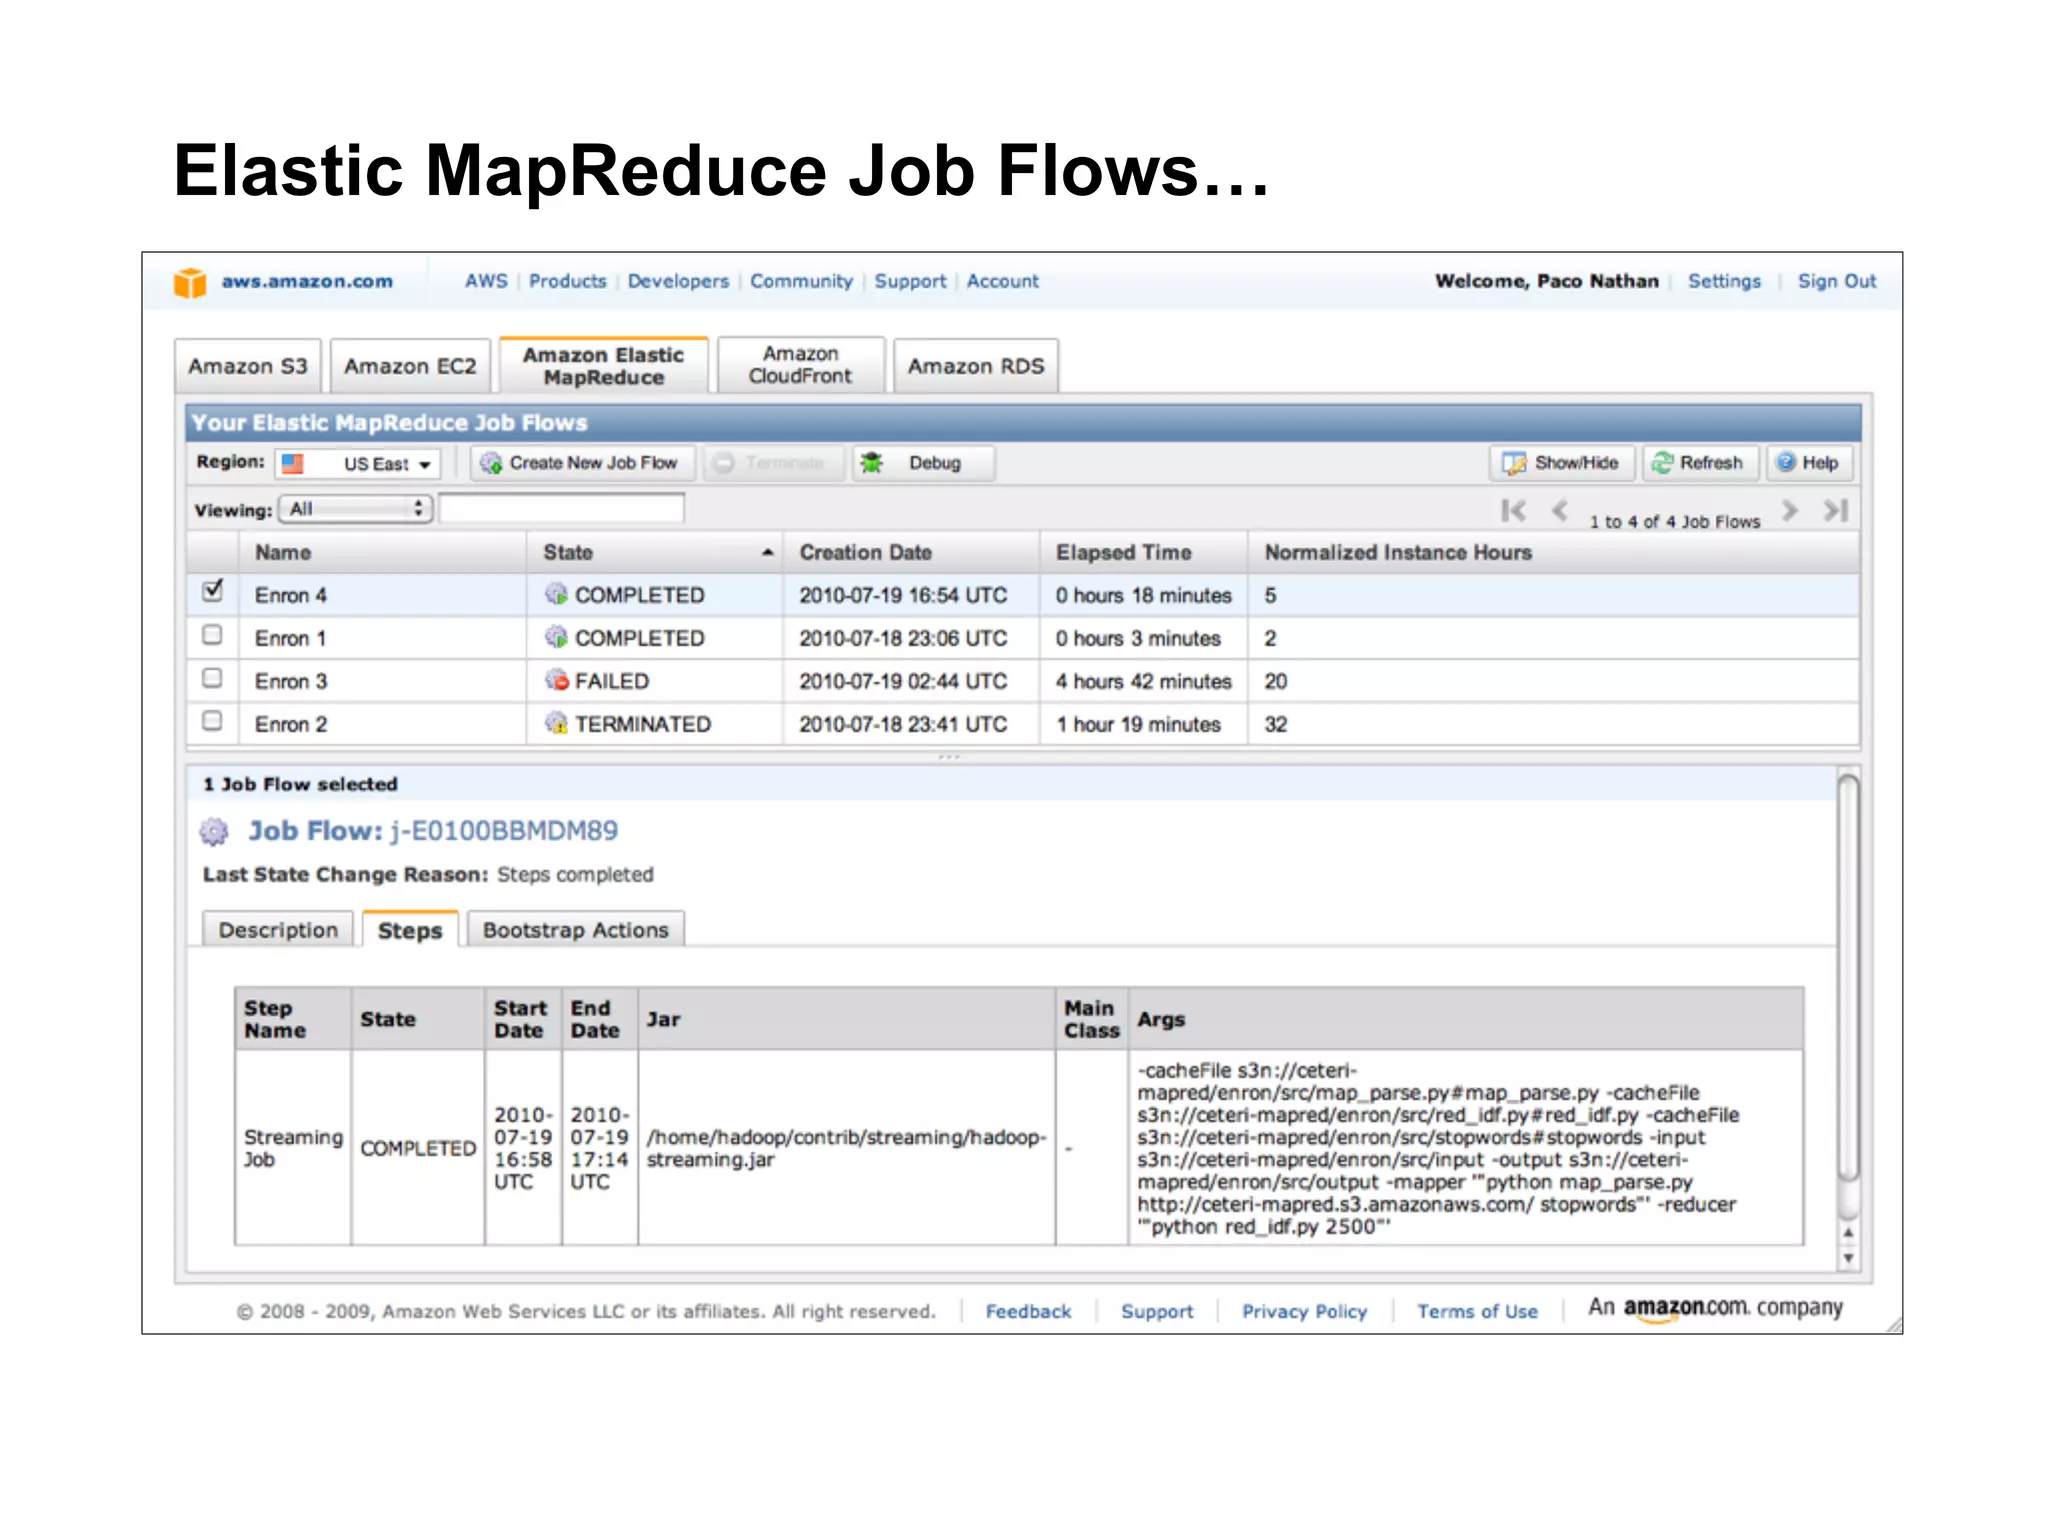The width and height of the screenshot is (2048, 1536).
Task: Uncheck the Enron 4 checkbox
Action: click(212, 590)
